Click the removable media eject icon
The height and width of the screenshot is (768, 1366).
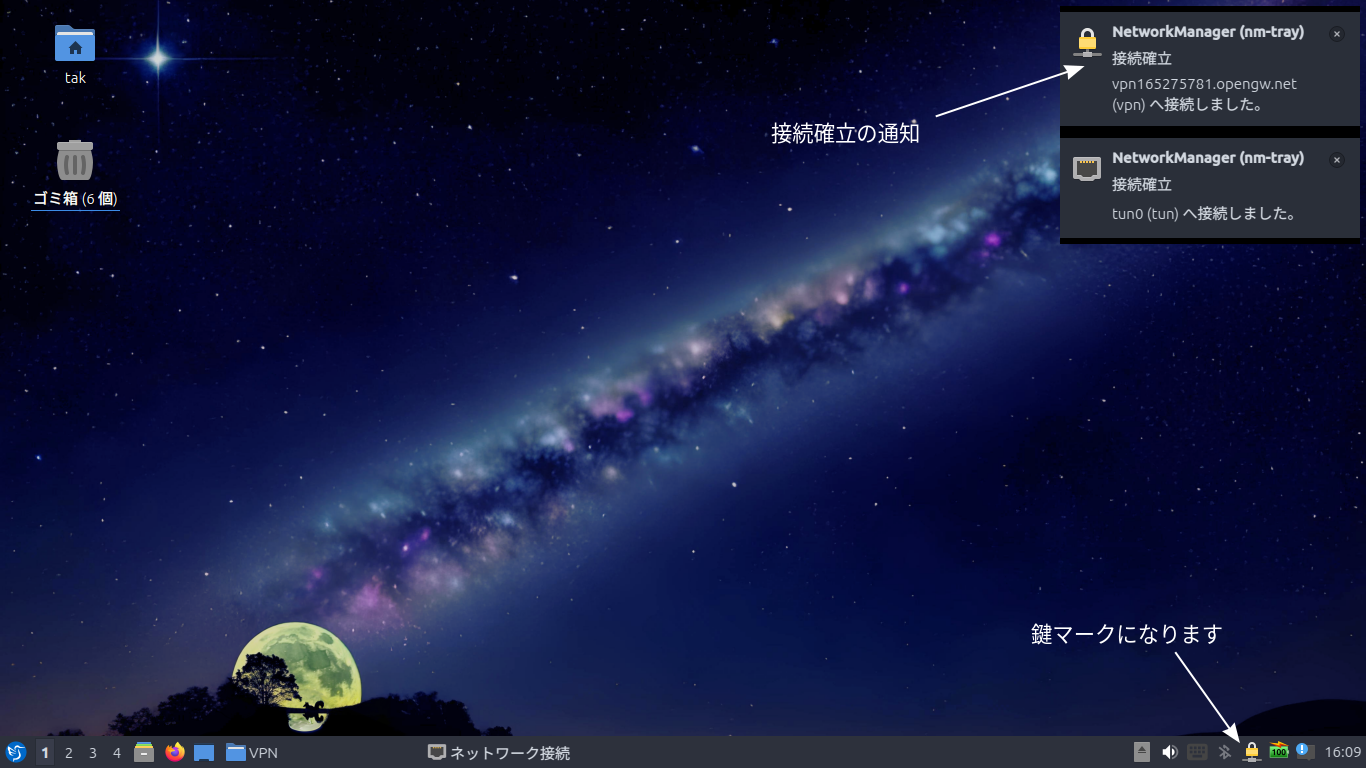[1143, 752]
